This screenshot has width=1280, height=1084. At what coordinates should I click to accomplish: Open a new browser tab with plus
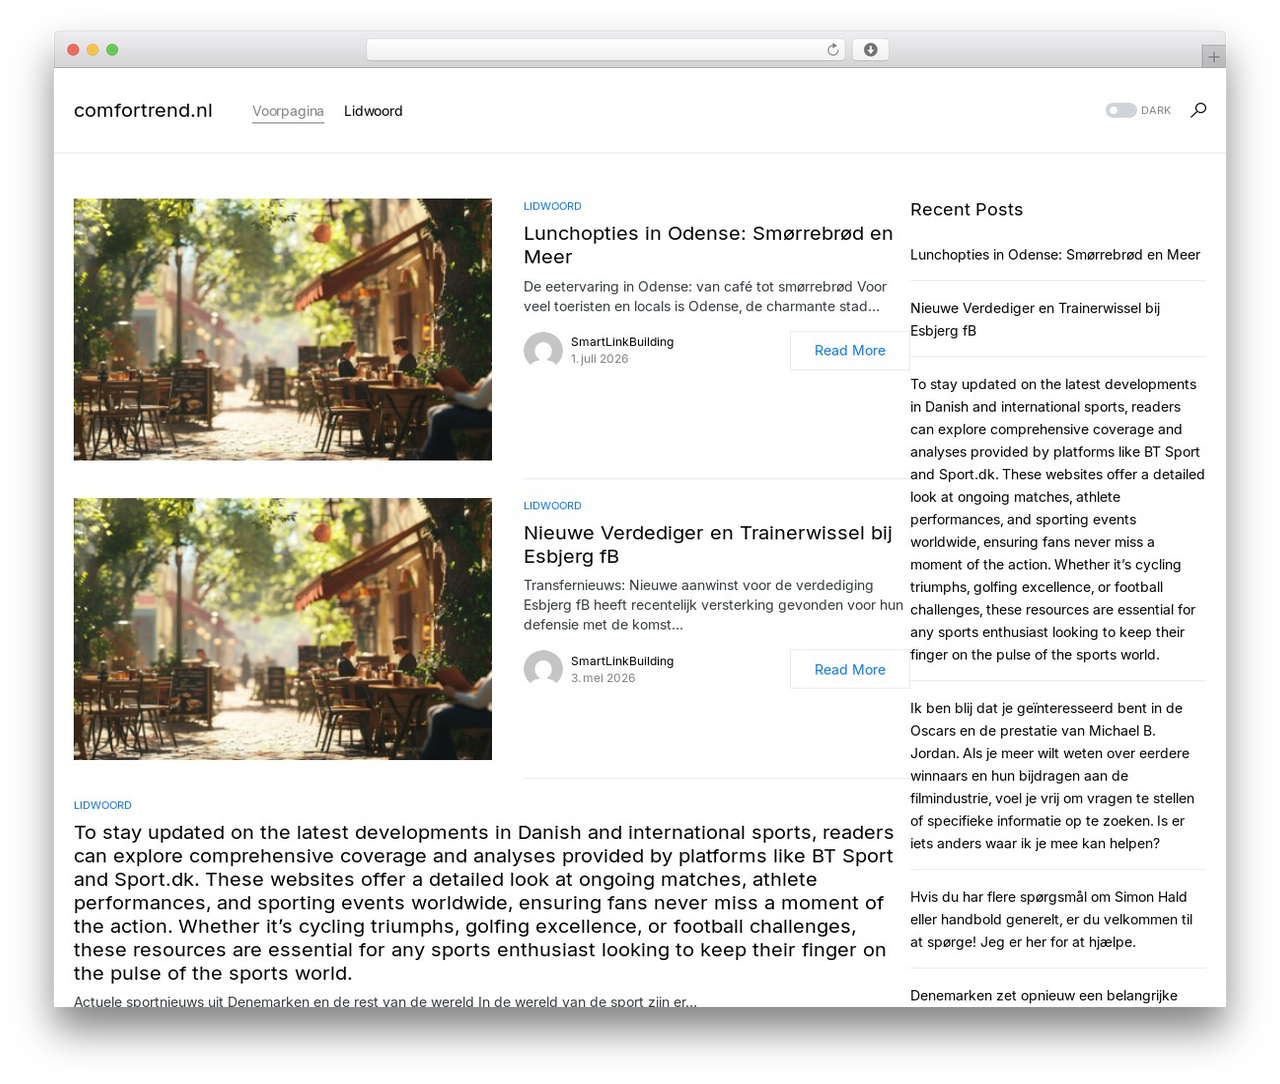[x=1213, y=57]
